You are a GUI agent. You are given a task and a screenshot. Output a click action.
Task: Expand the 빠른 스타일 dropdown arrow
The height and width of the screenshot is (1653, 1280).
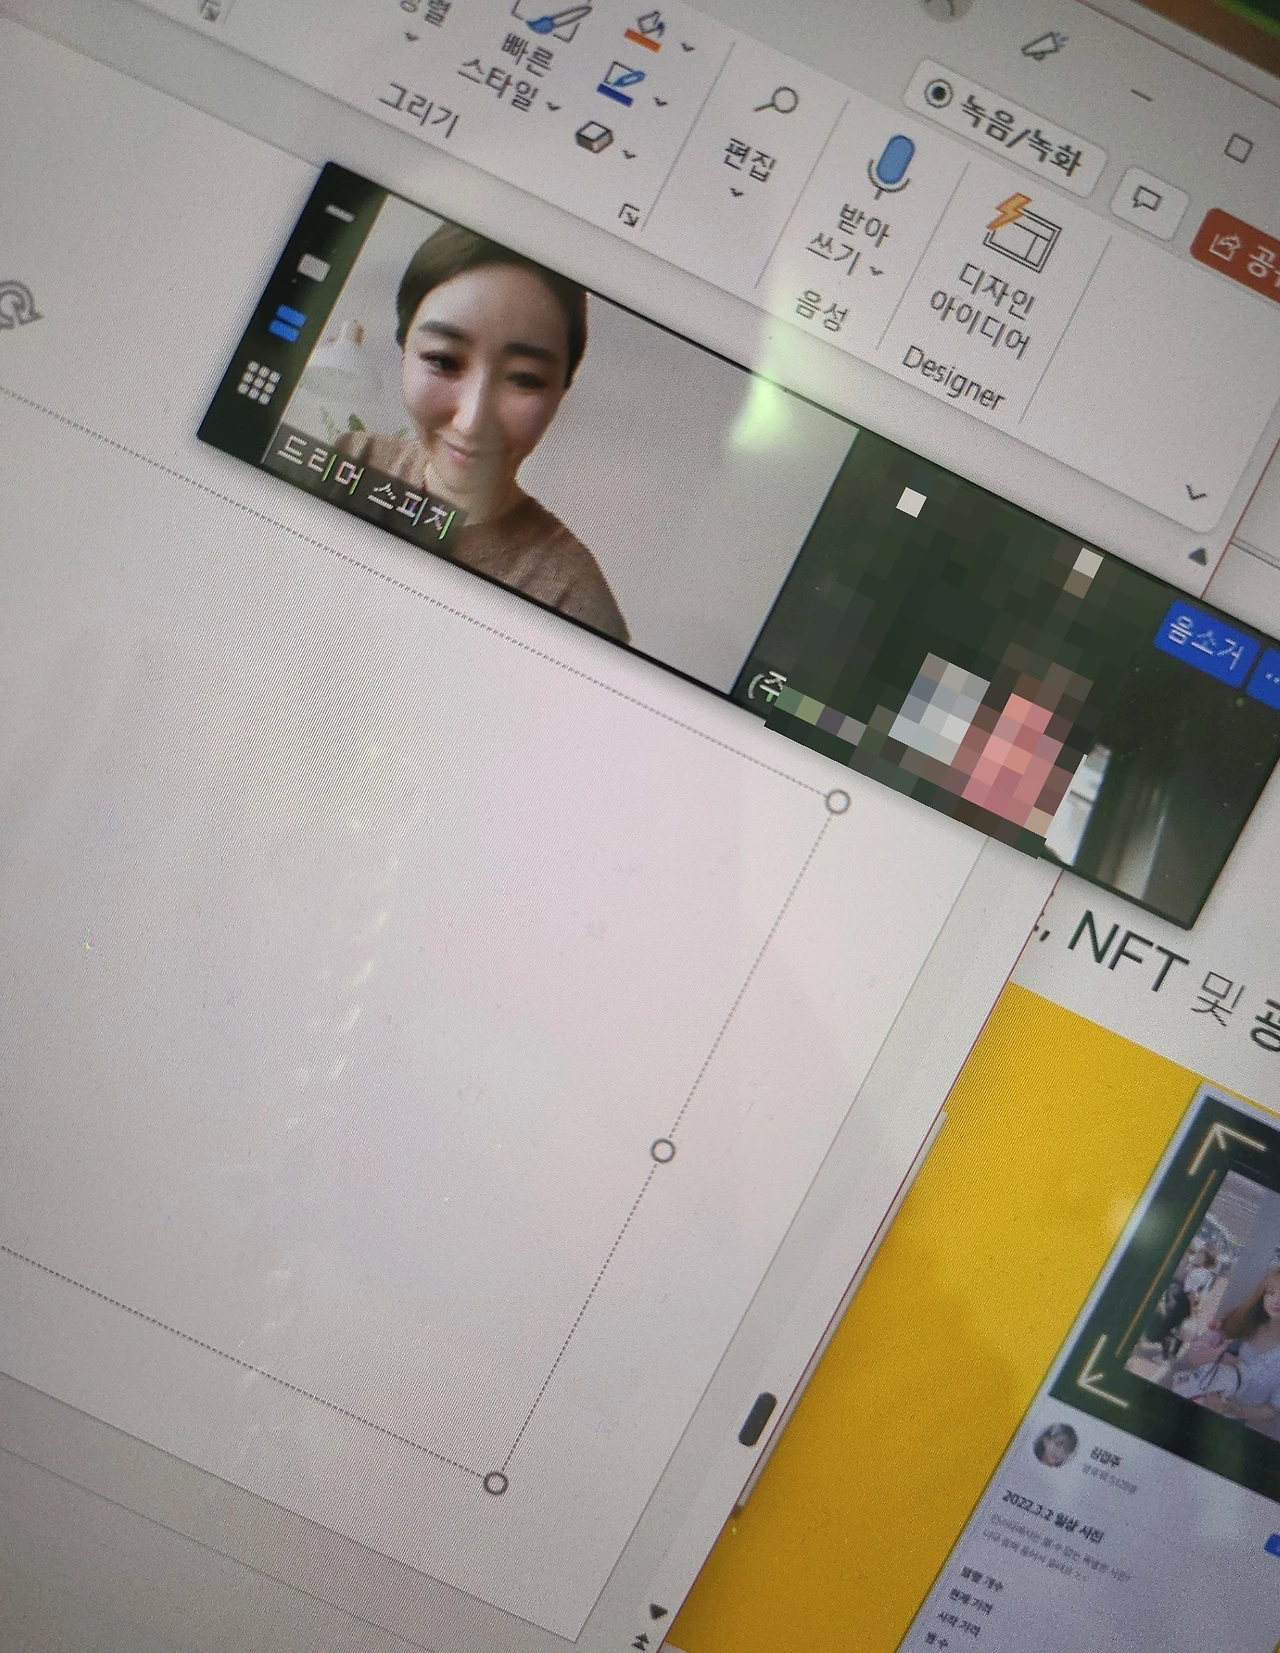tap(553, 106)
